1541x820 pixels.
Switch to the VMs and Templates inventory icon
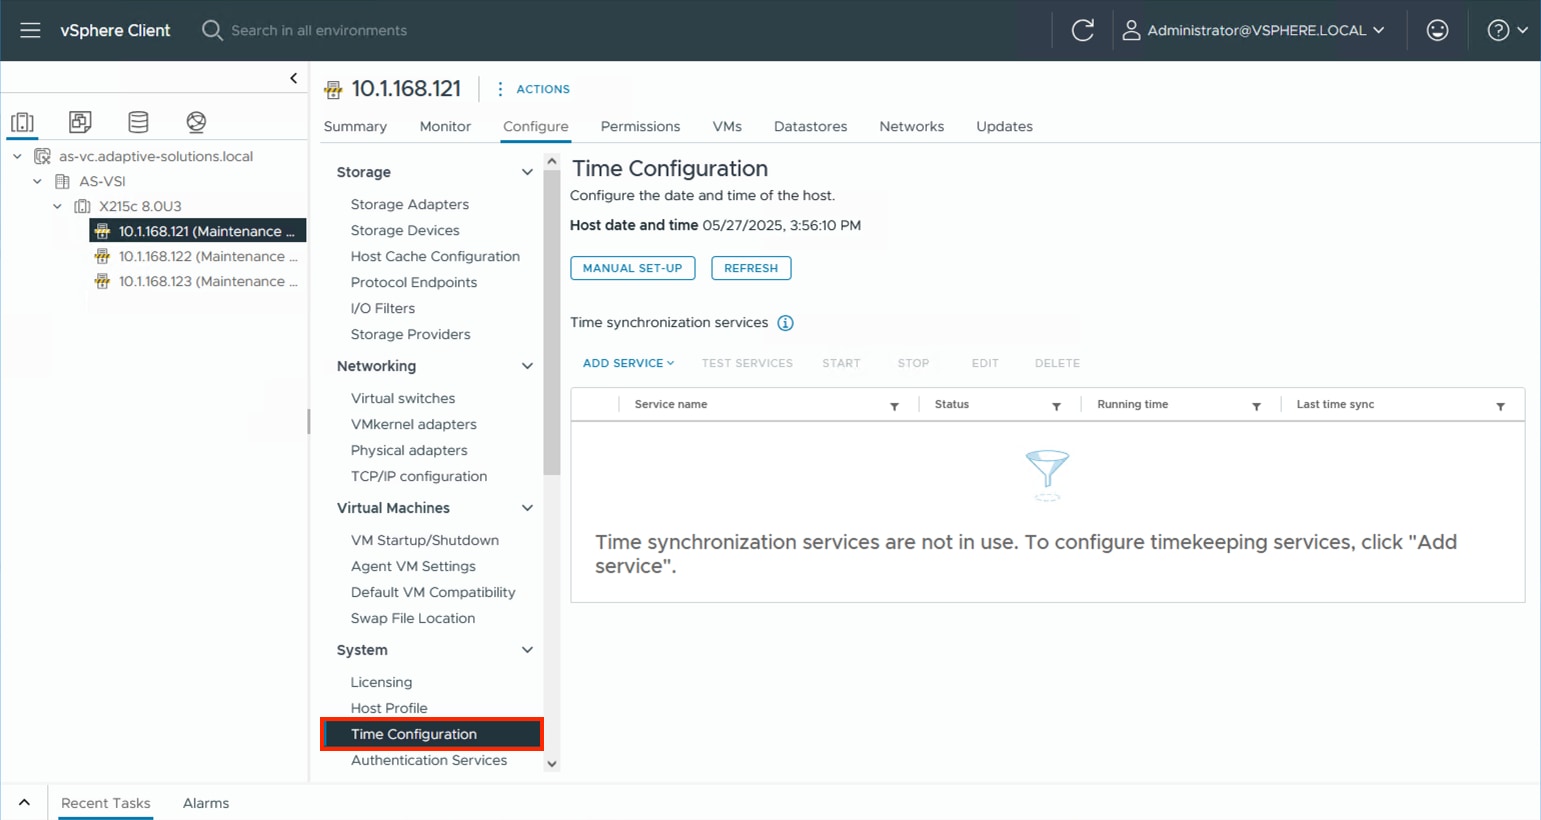pos(80,122)
